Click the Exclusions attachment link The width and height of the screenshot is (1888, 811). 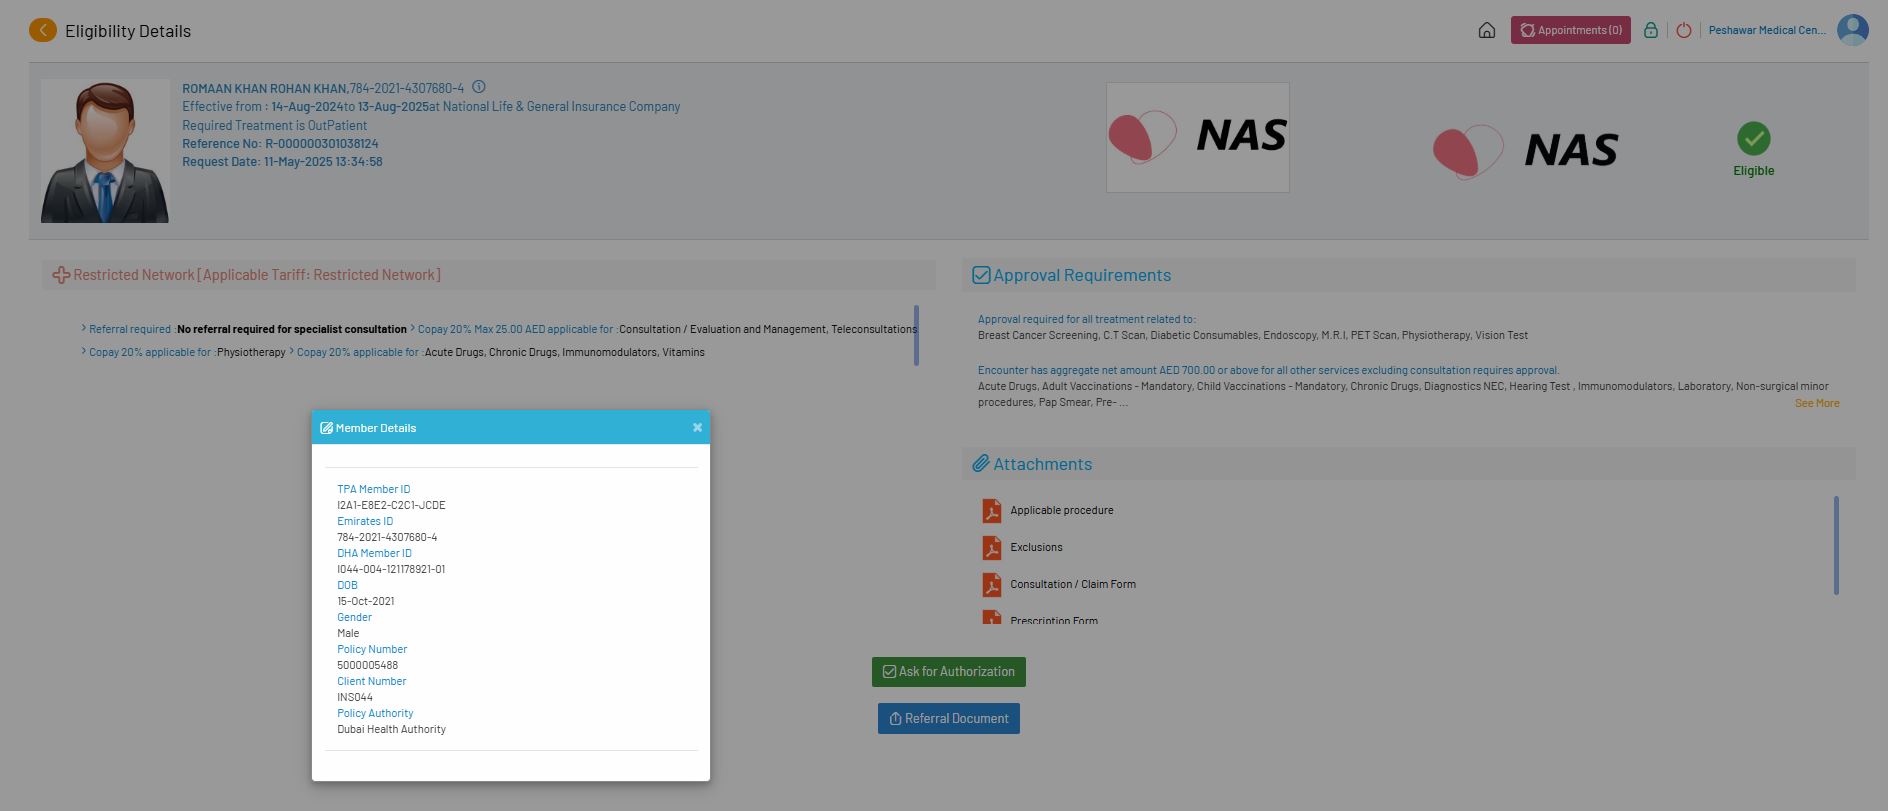(x=1036, y=547)
